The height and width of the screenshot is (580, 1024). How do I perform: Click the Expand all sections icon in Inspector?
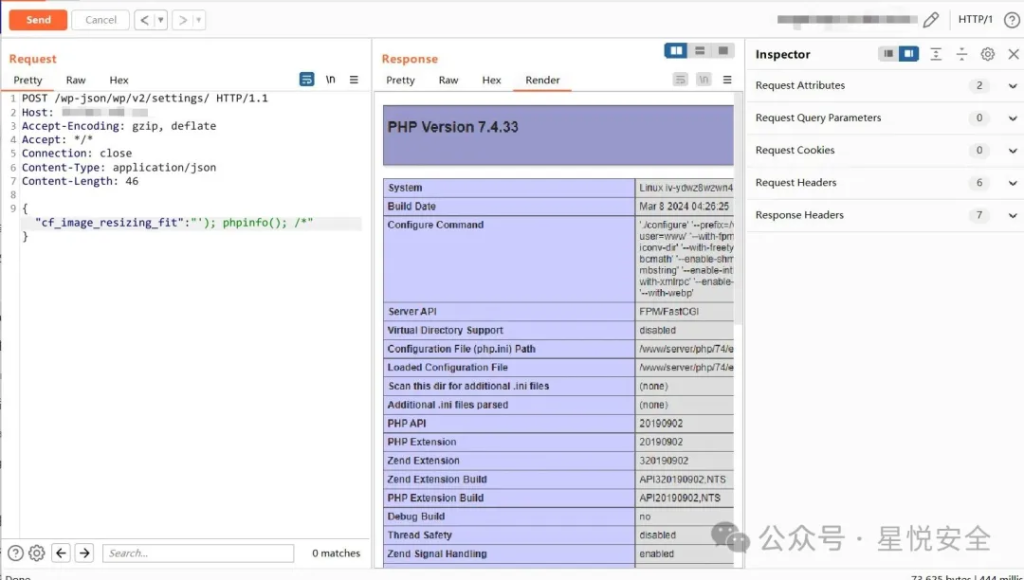coord(935,54)
